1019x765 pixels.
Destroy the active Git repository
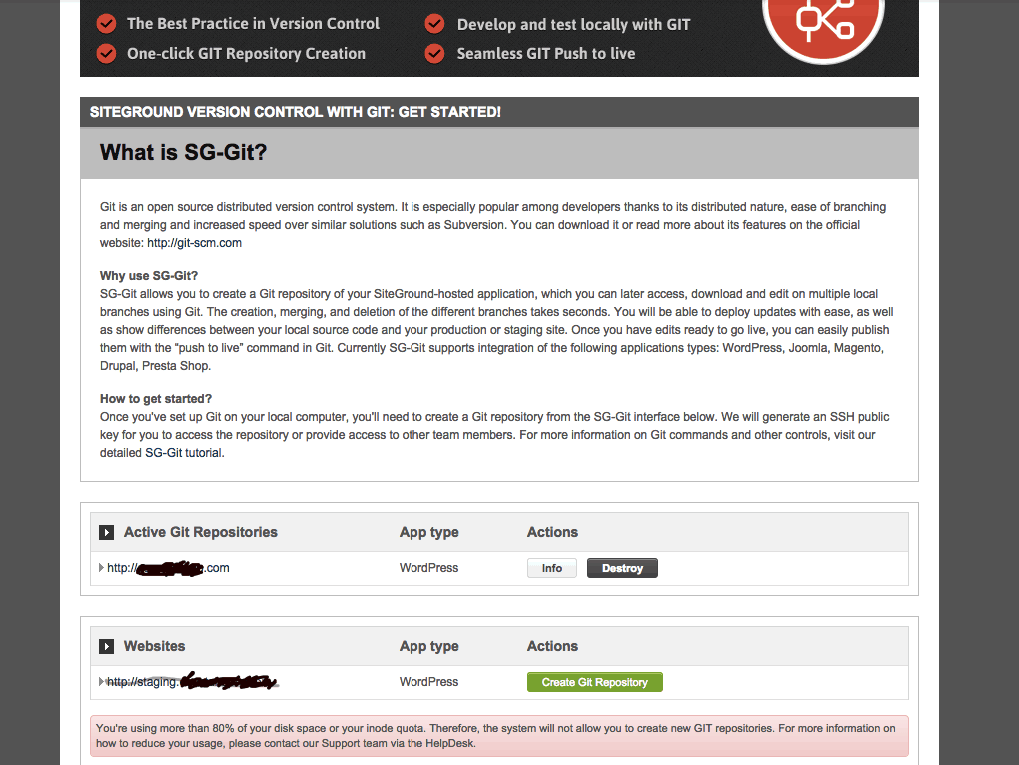pos(622,568)
